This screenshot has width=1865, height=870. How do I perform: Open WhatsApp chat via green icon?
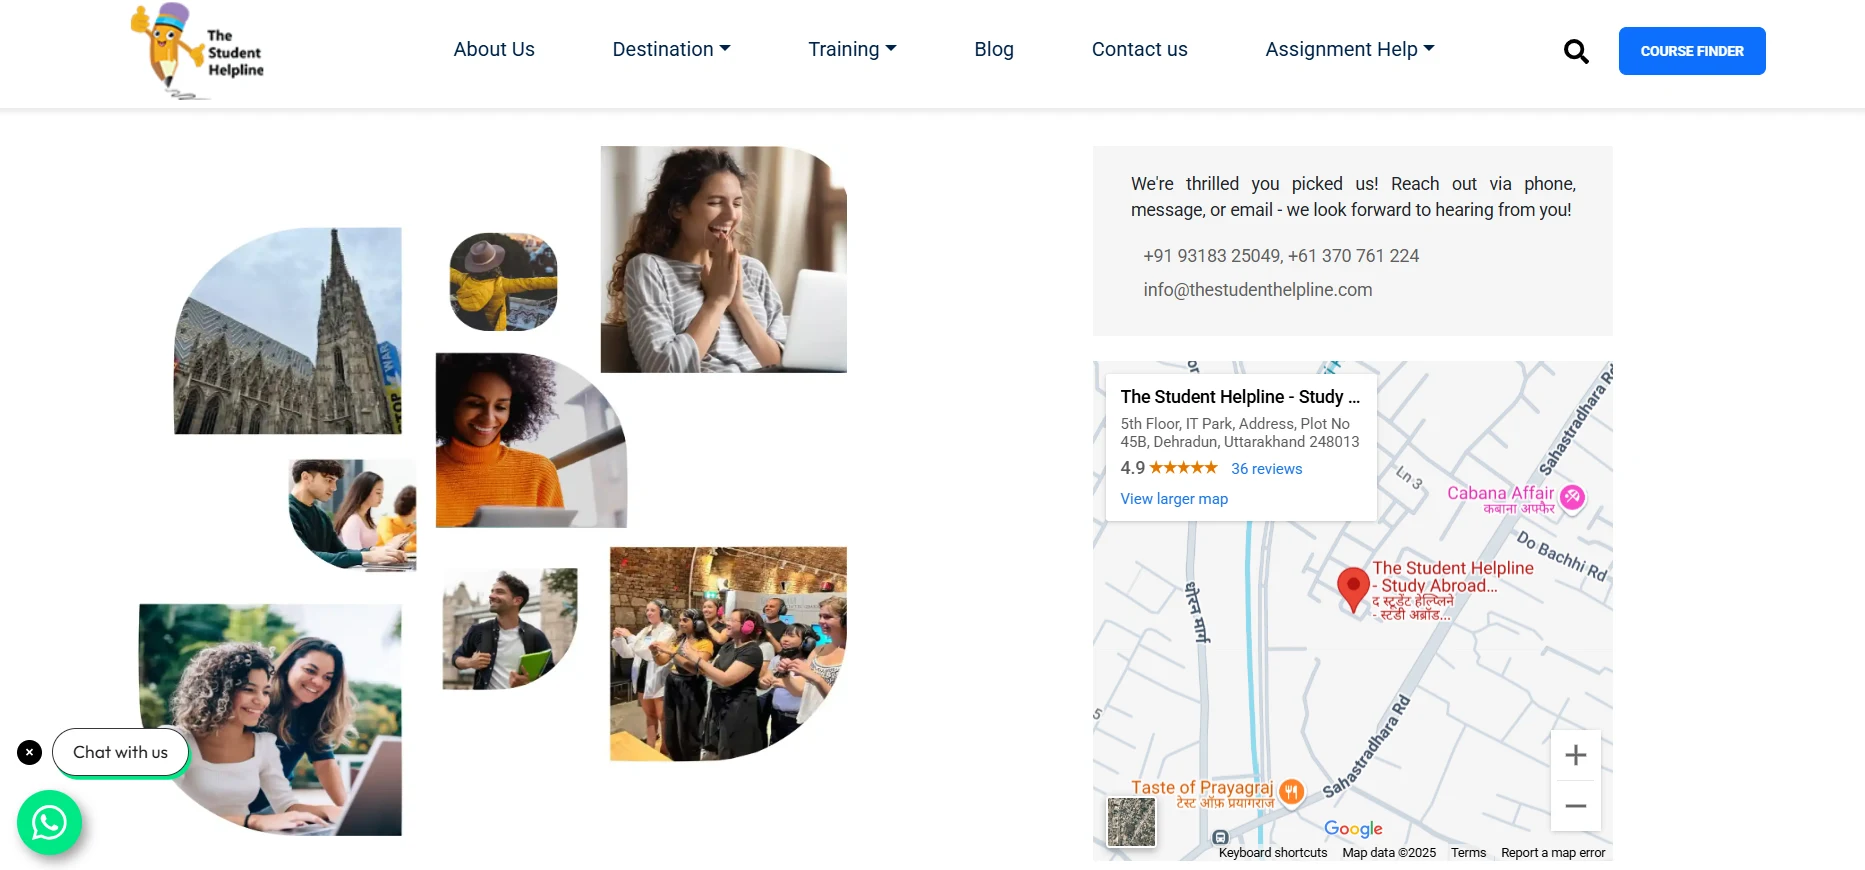point(49,823)
